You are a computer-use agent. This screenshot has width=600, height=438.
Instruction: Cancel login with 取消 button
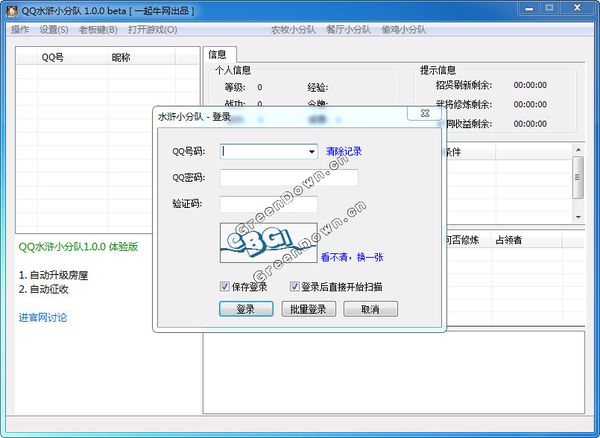tap(370, 309)
